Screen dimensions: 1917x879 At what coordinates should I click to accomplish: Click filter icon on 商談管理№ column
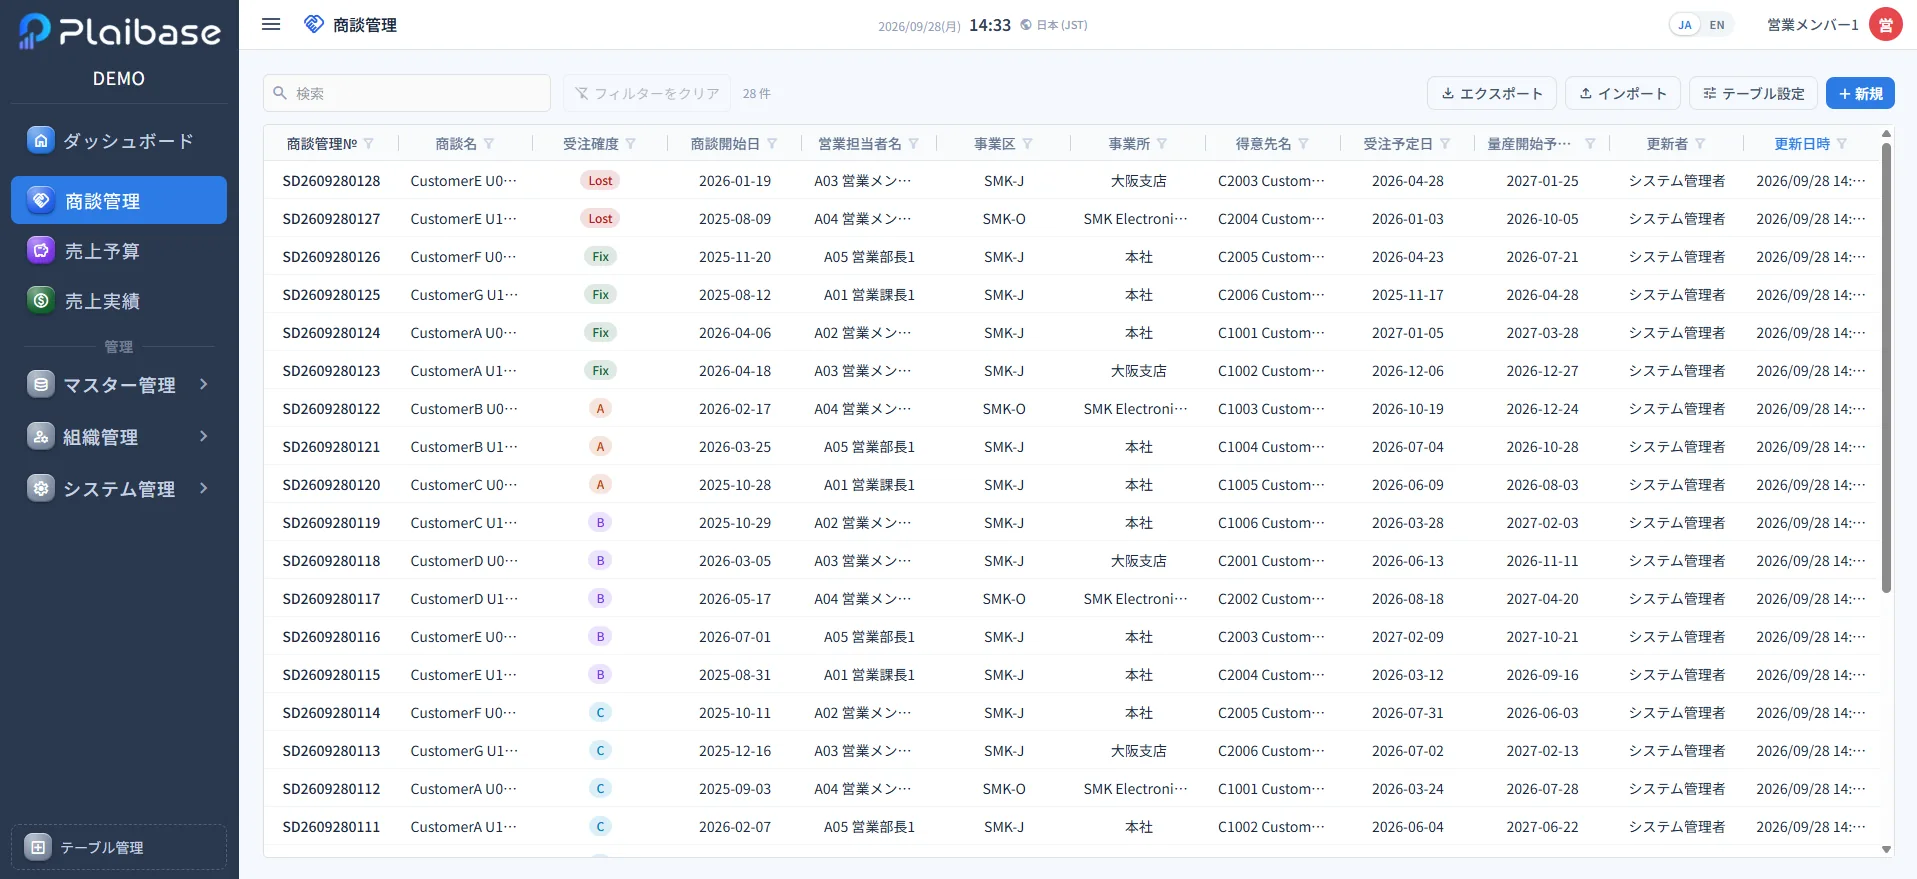tap(369, 144)
